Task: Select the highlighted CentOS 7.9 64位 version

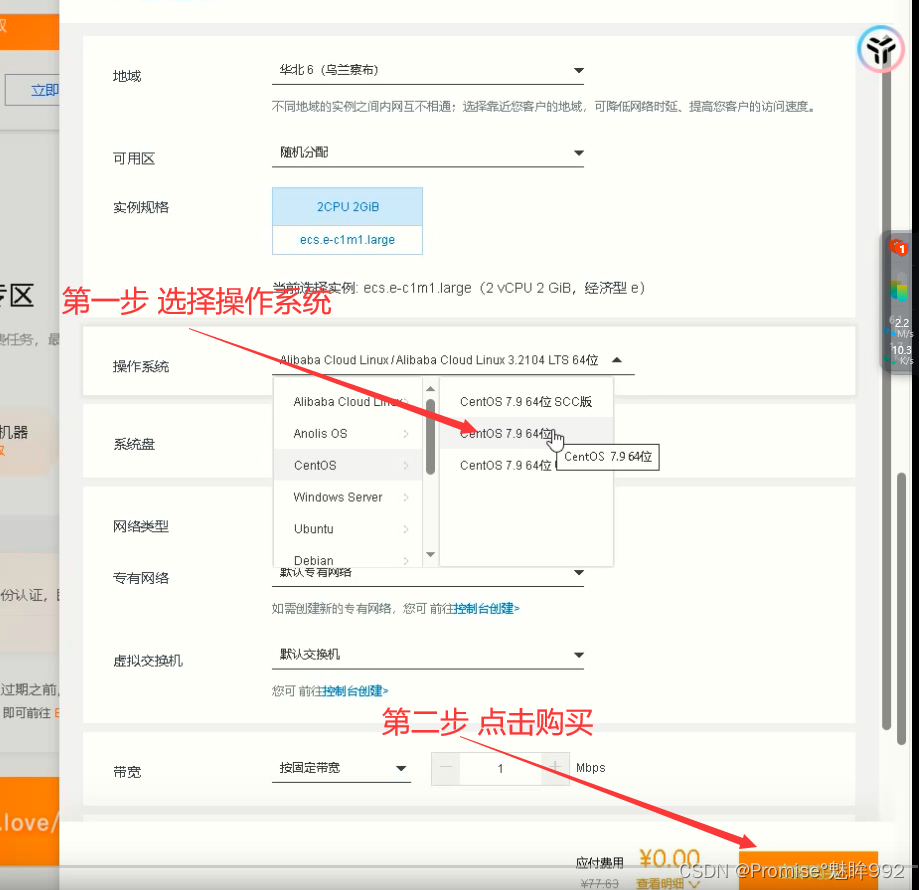Action: coord(526,434)
